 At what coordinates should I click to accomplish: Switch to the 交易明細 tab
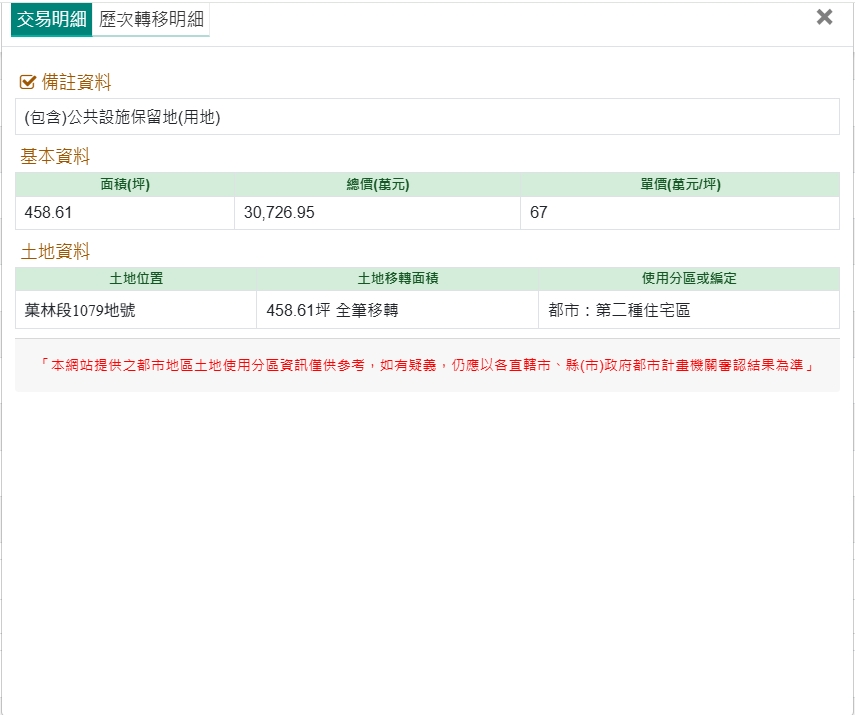pos(51,20)
